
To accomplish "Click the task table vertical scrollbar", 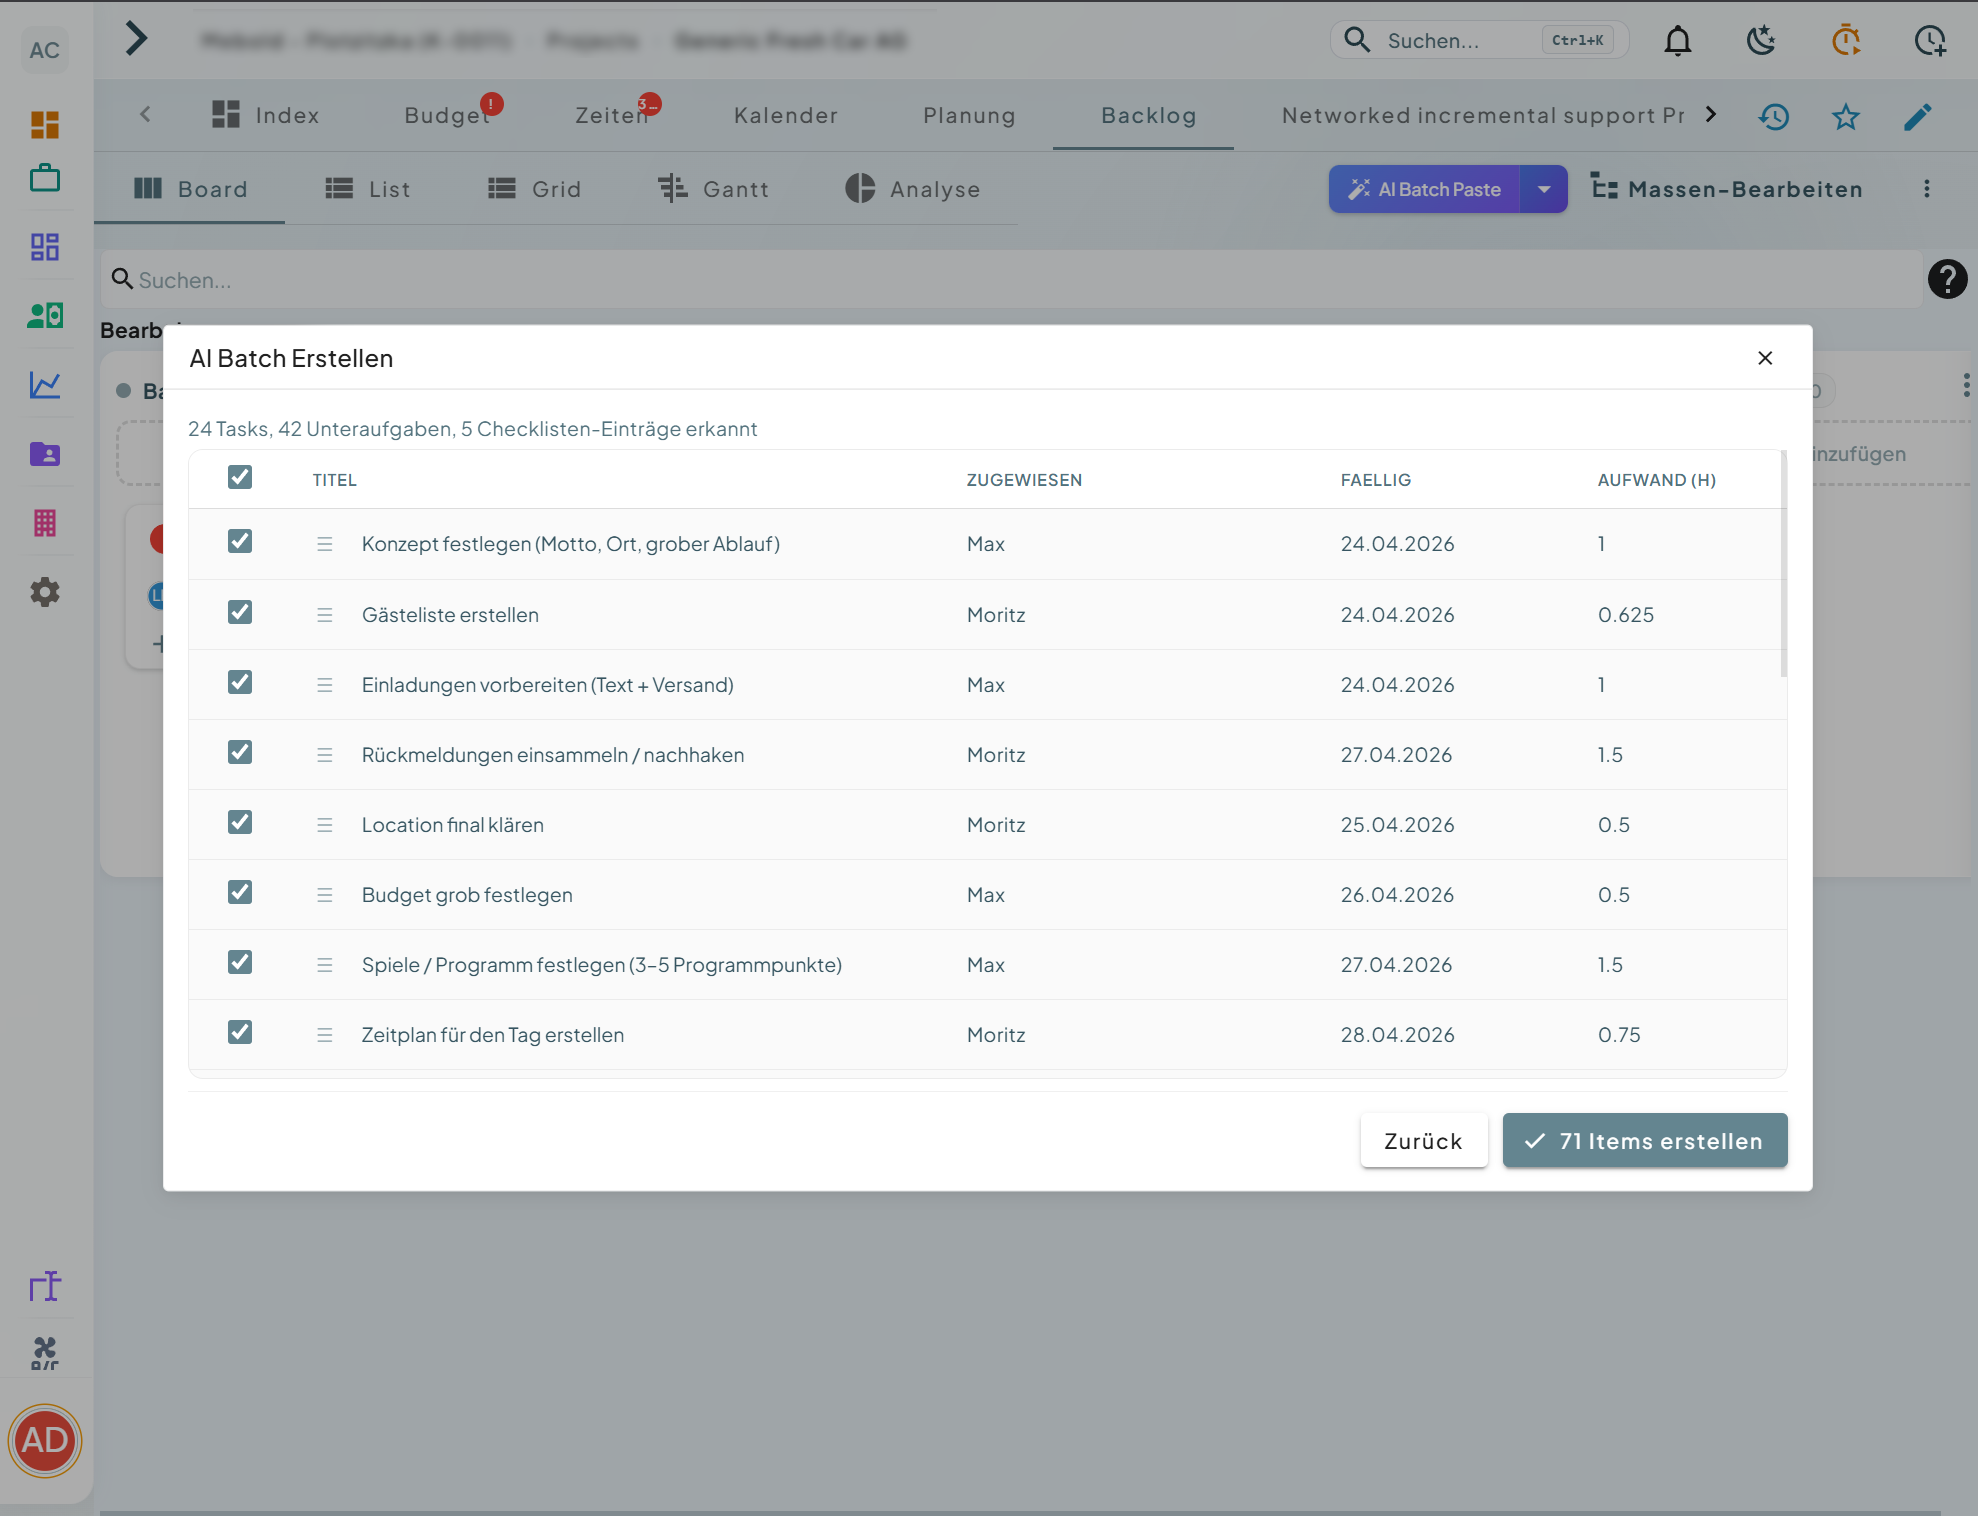I will 1784,565.
